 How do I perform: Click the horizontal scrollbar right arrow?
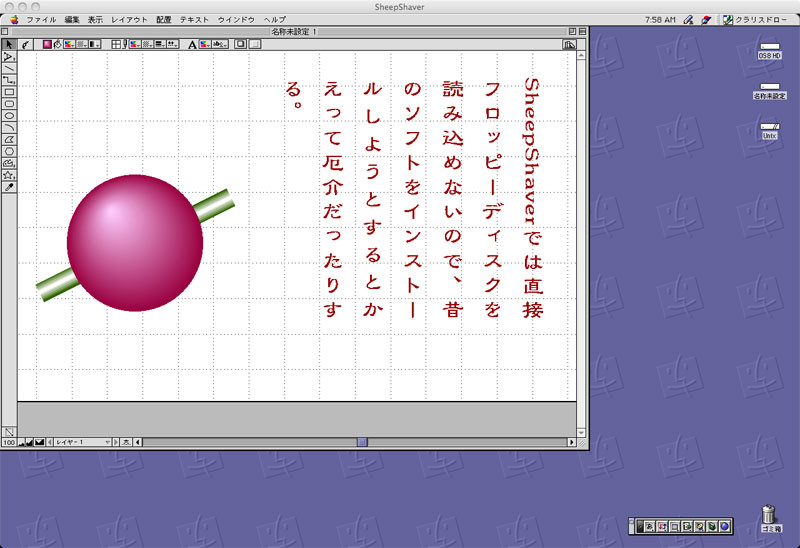(571, 442)
